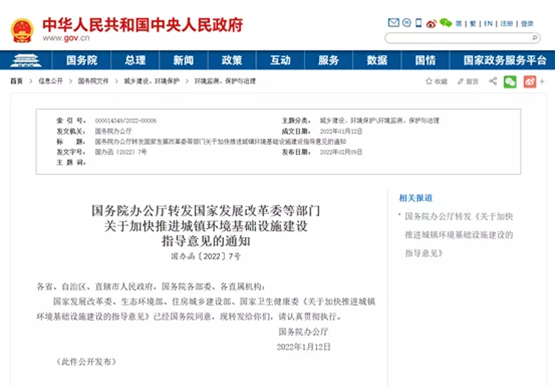Click issuing agency value 国务院办公厅
Image resolution: width=555 pixels, height=387 pixels.
pyautogui.click(x=113, y=131)
